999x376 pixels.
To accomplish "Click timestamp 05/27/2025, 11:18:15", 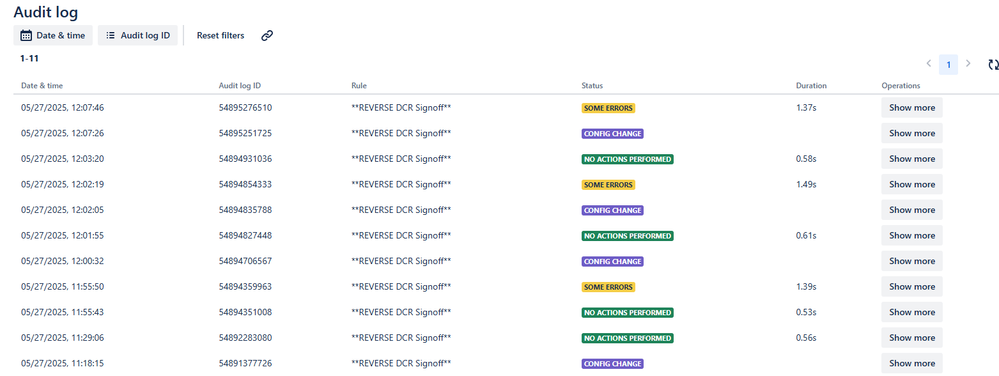I will point(62,363).
